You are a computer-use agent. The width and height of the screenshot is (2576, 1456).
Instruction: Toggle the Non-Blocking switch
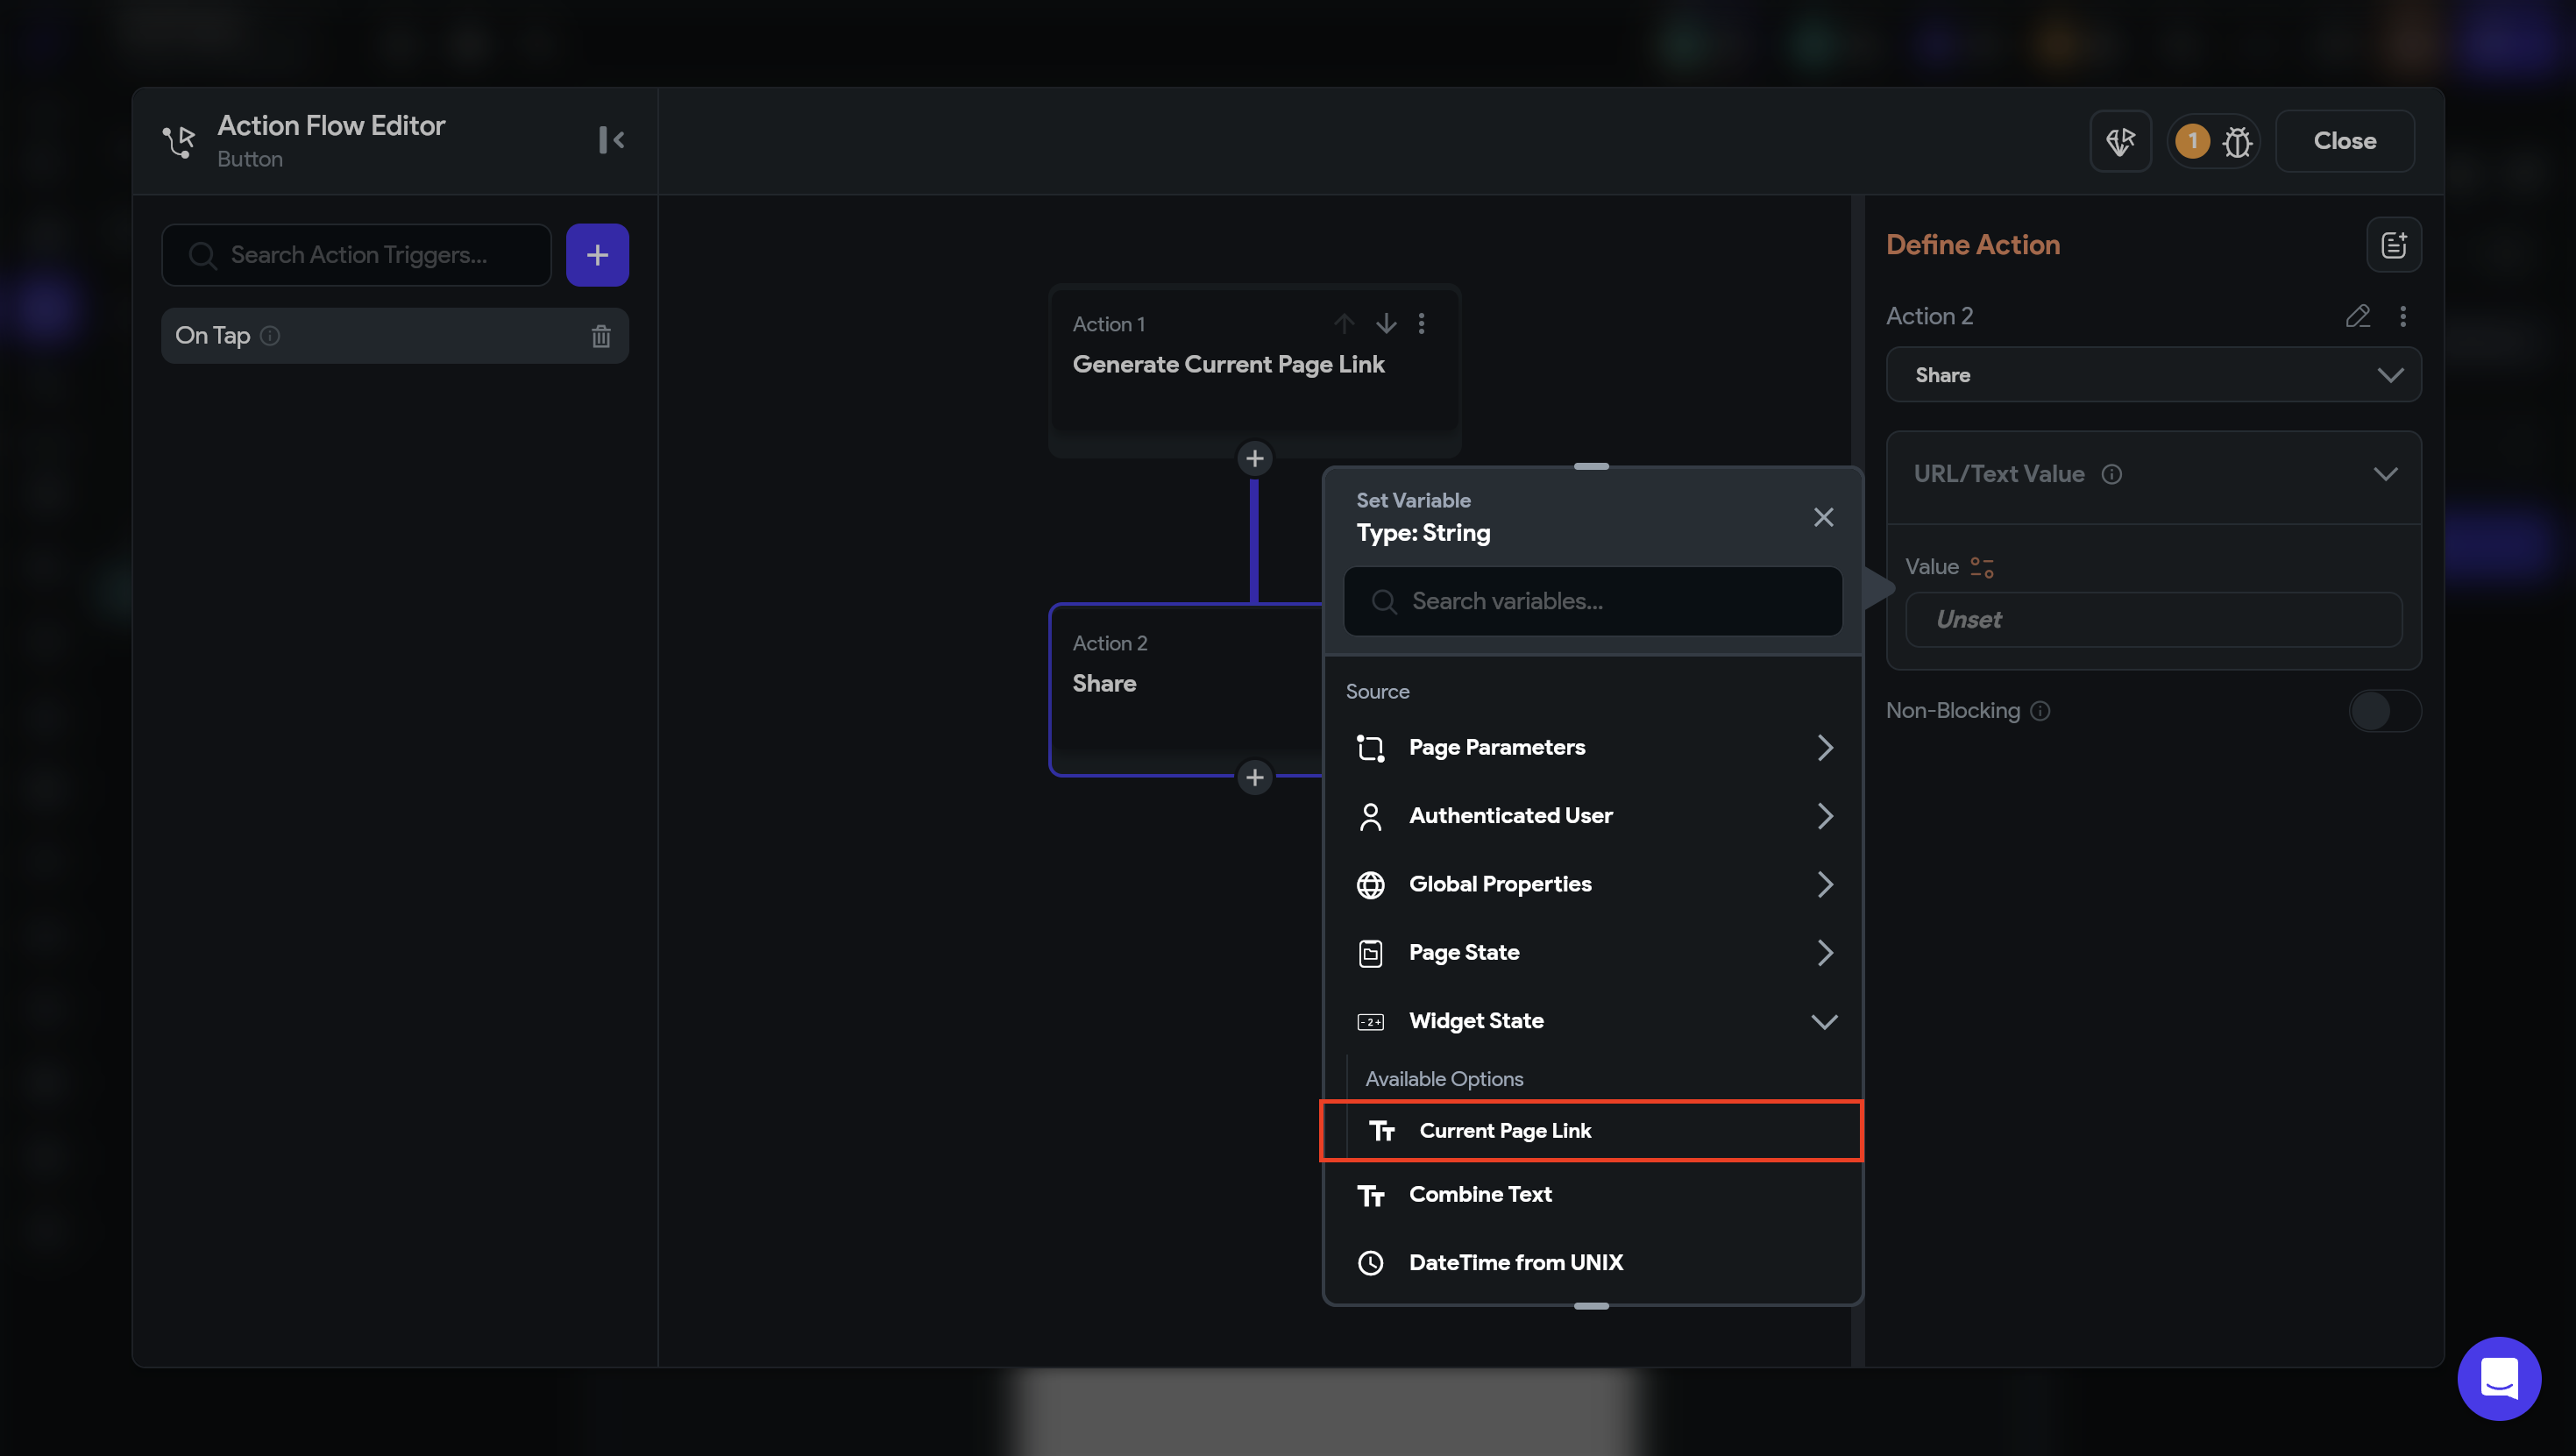(2383, 711)
